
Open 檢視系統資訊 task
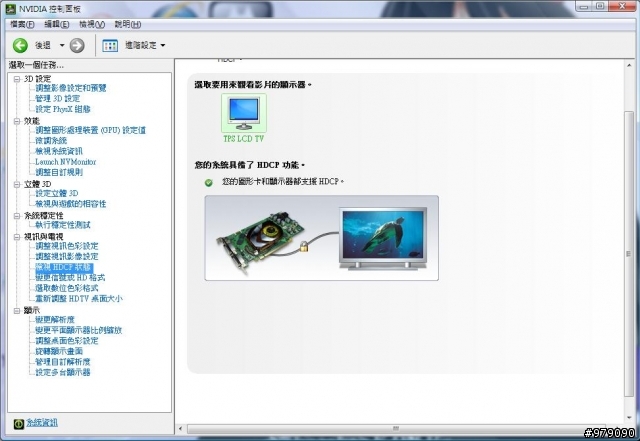click(x=59, y=151)
